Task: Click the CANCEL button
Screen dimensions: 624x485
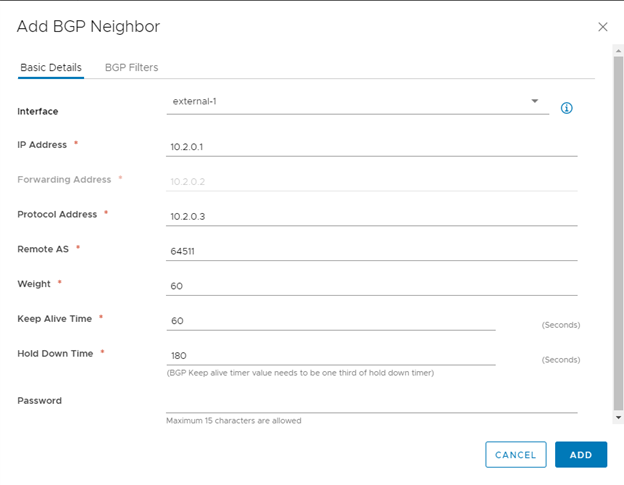Action: 515,454
